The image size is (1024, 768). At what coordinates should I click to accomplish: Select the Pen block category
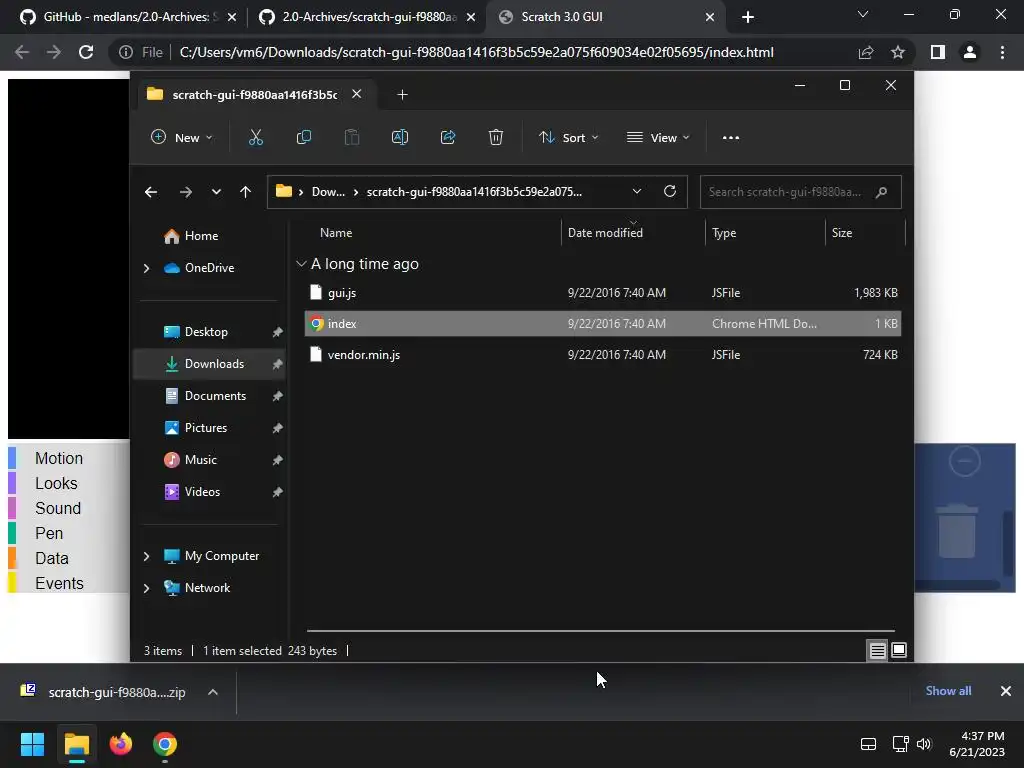(49, 534)
